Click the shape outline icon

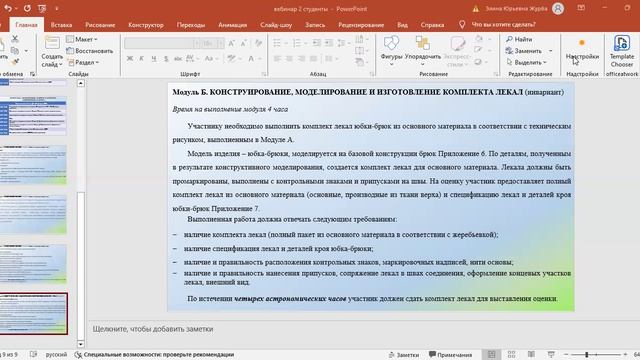coord(478,50)
